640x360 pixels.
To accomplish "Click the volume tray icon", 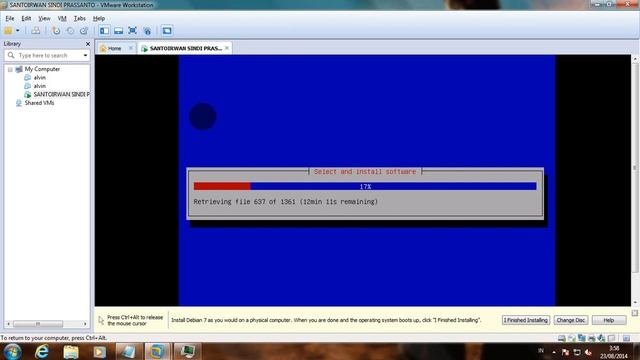I will point(588,352).
